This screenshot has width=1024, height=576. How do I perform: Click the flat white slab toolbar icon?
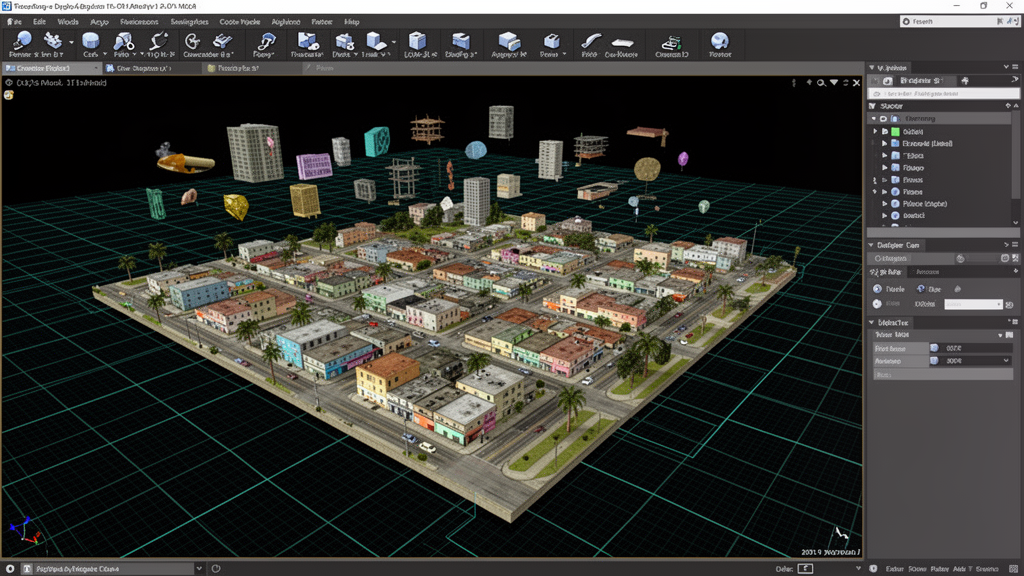pyautogui.click(x=622, y=43)
